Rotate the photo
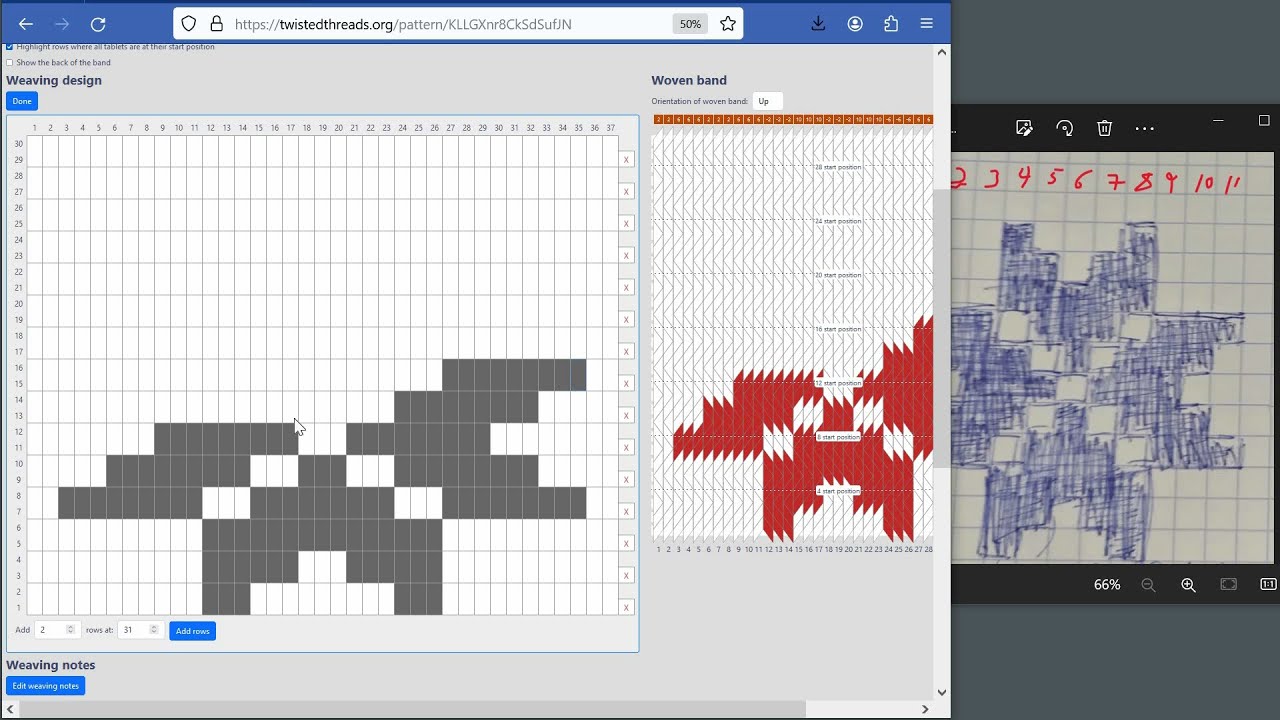This screenshot has width=1280, height=720. tap(1064, 128)
